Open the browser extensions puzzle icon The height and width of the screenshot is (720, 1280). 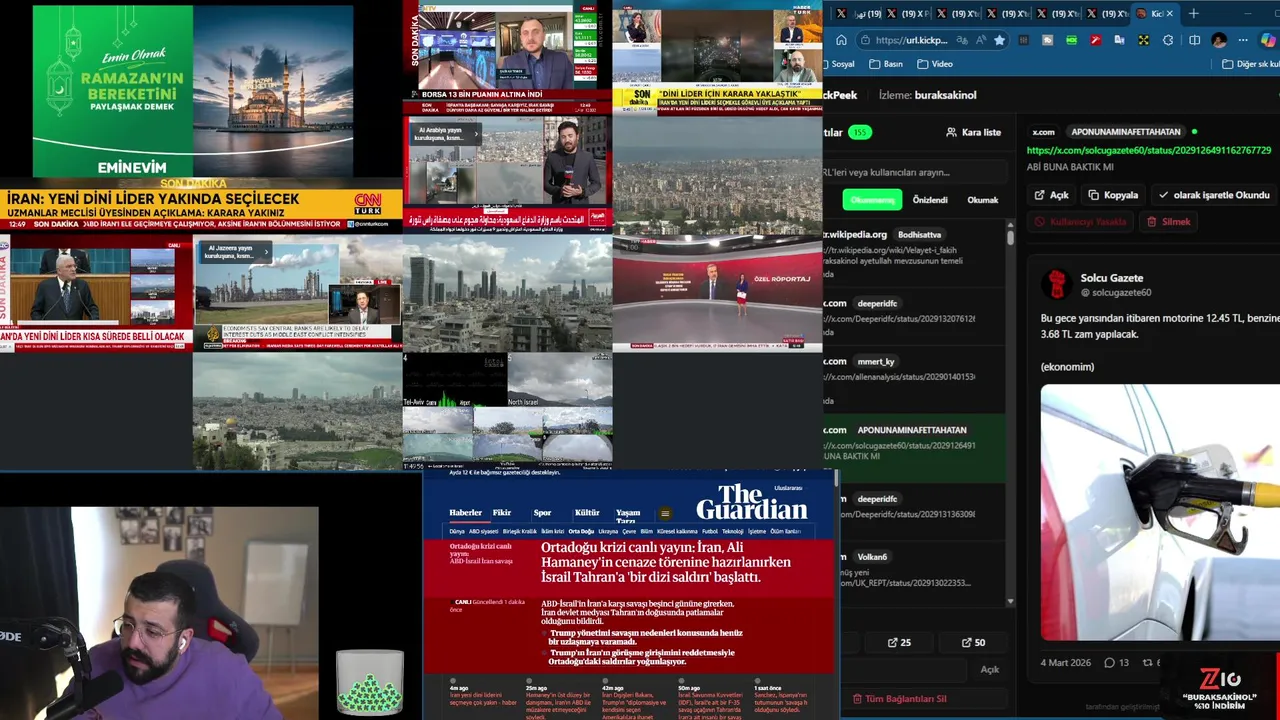[1168, 40]
